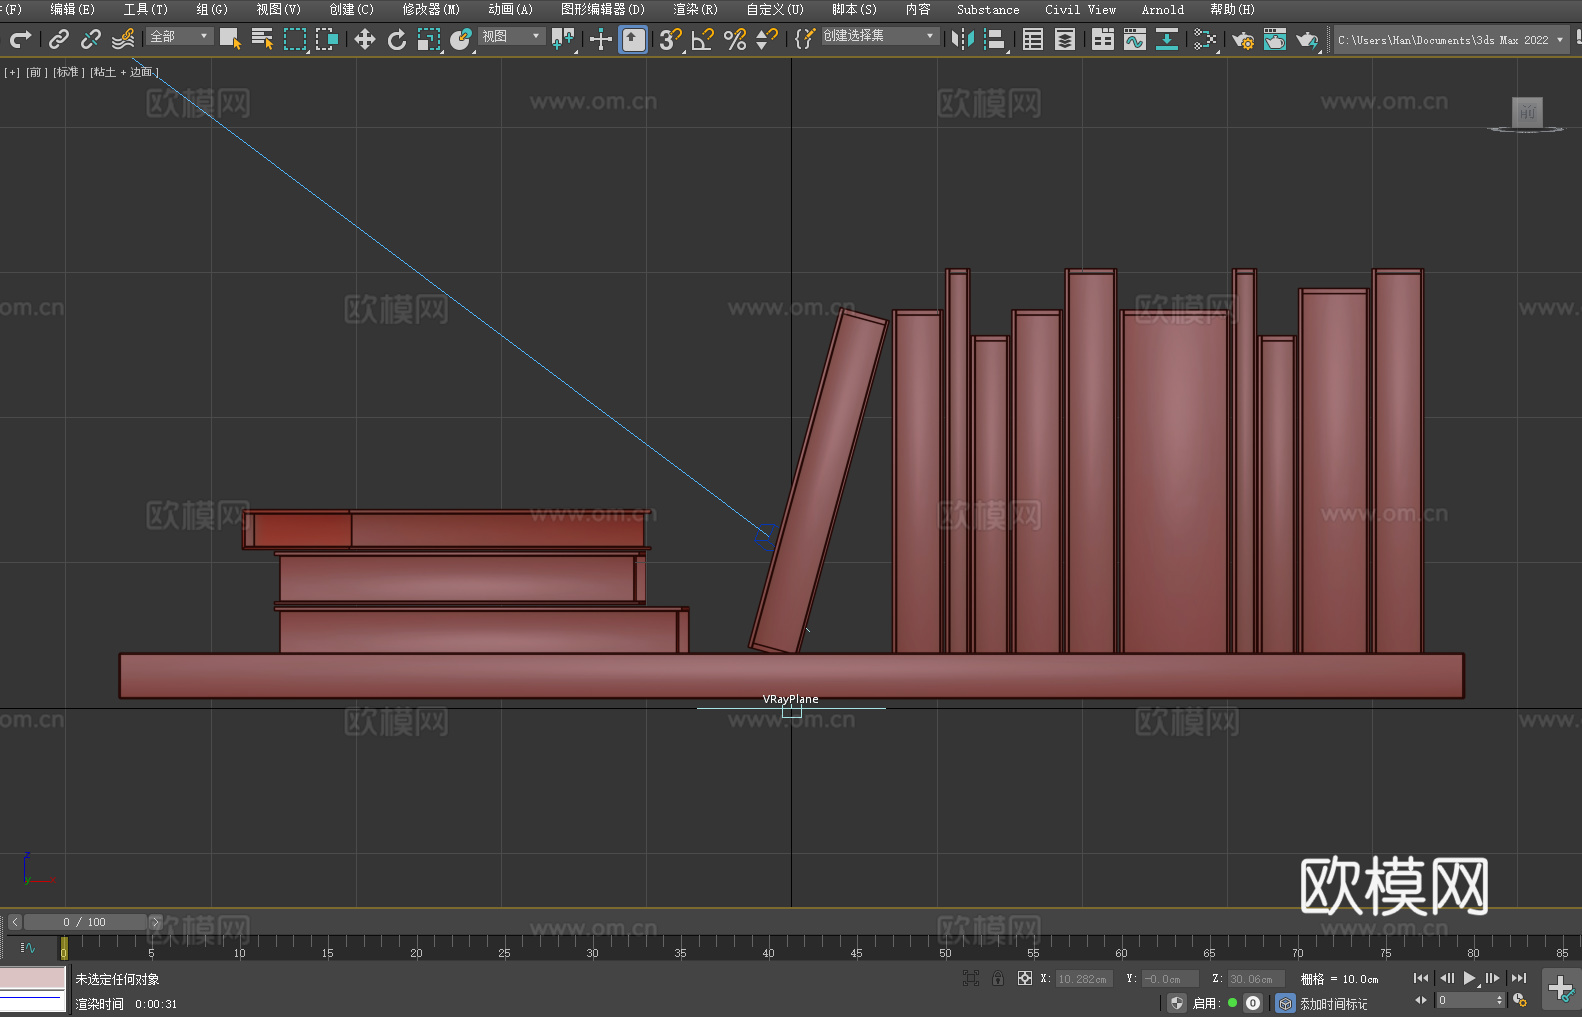Select the Link objects tool
This screenshot has width=1582, height=1017.
[59, 39]
